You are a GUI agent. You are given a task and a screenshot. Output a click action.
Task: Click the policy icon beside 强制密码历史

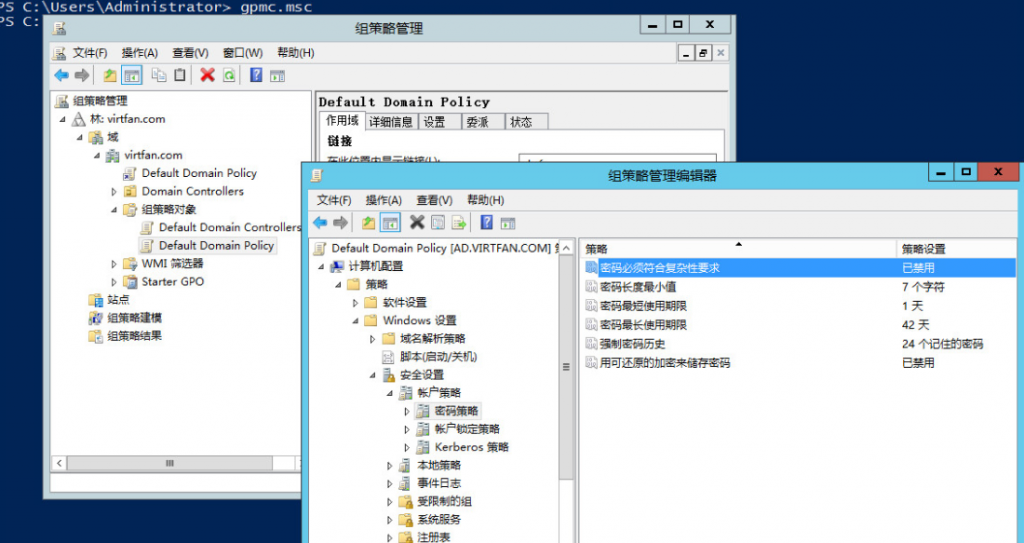591,343
